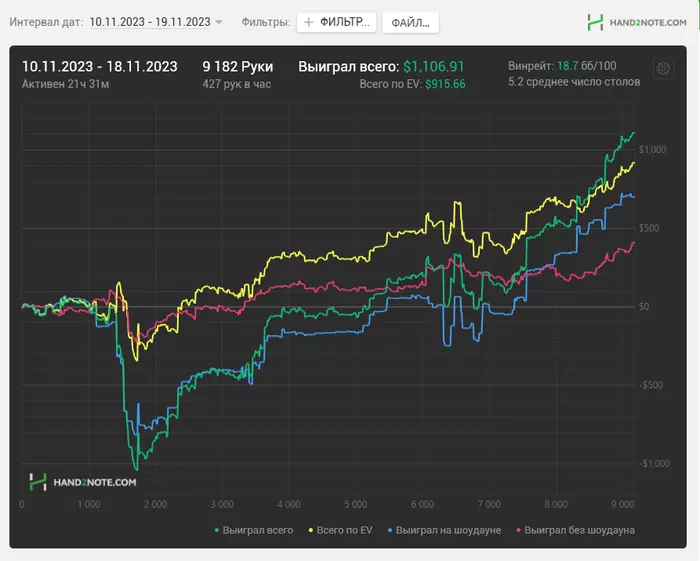Click the Фильтры: label
The image size is (700, 561).
[266, 22]
